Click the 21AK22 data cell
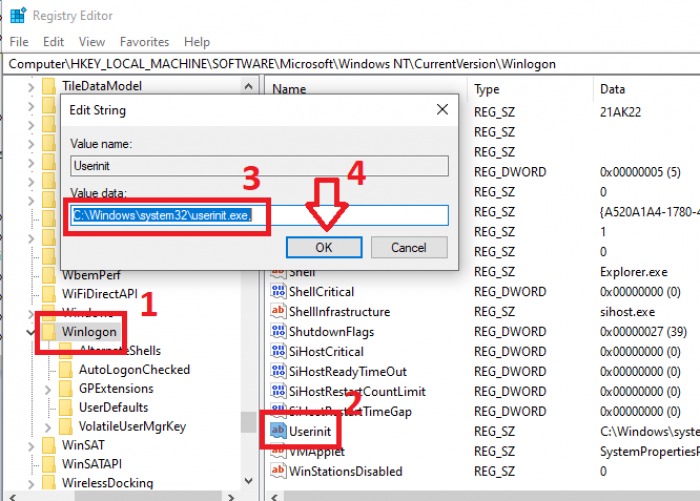Screen dimensions: 700x501 pyautogui.click(x=620, y=112)
